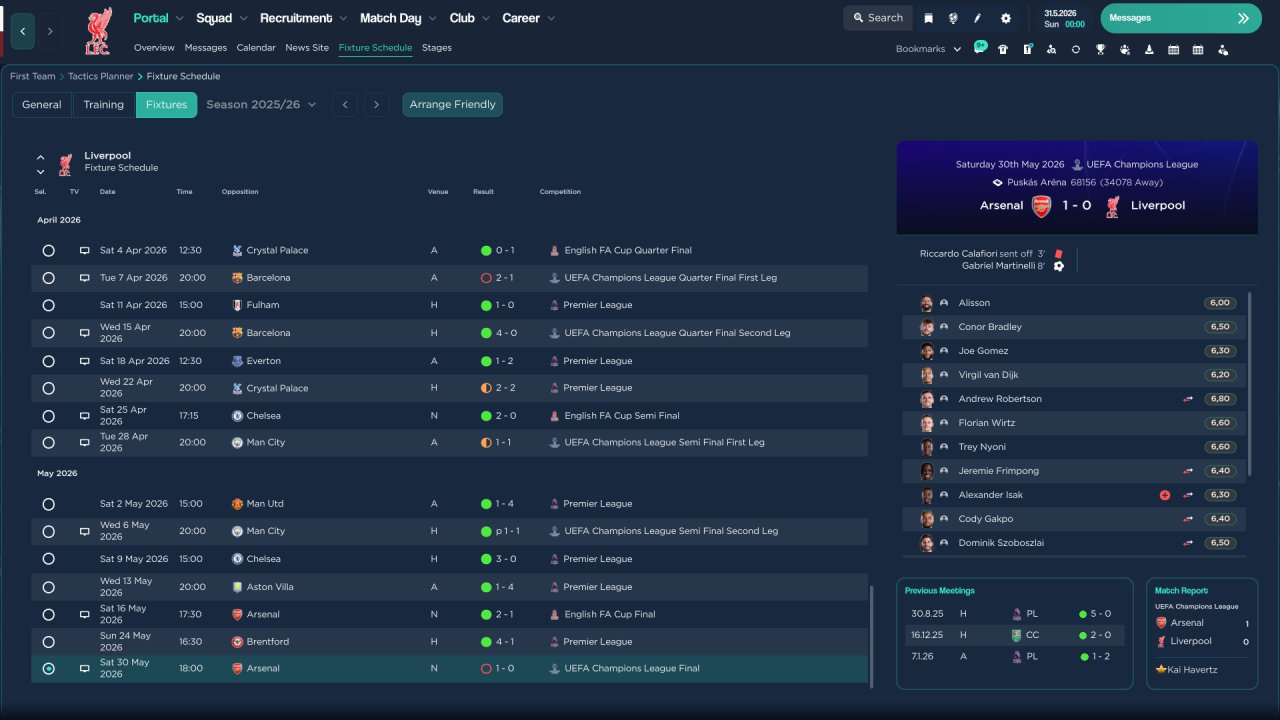Switch to the Training tab
The image size is (1280, 720).
coord(104,105)
